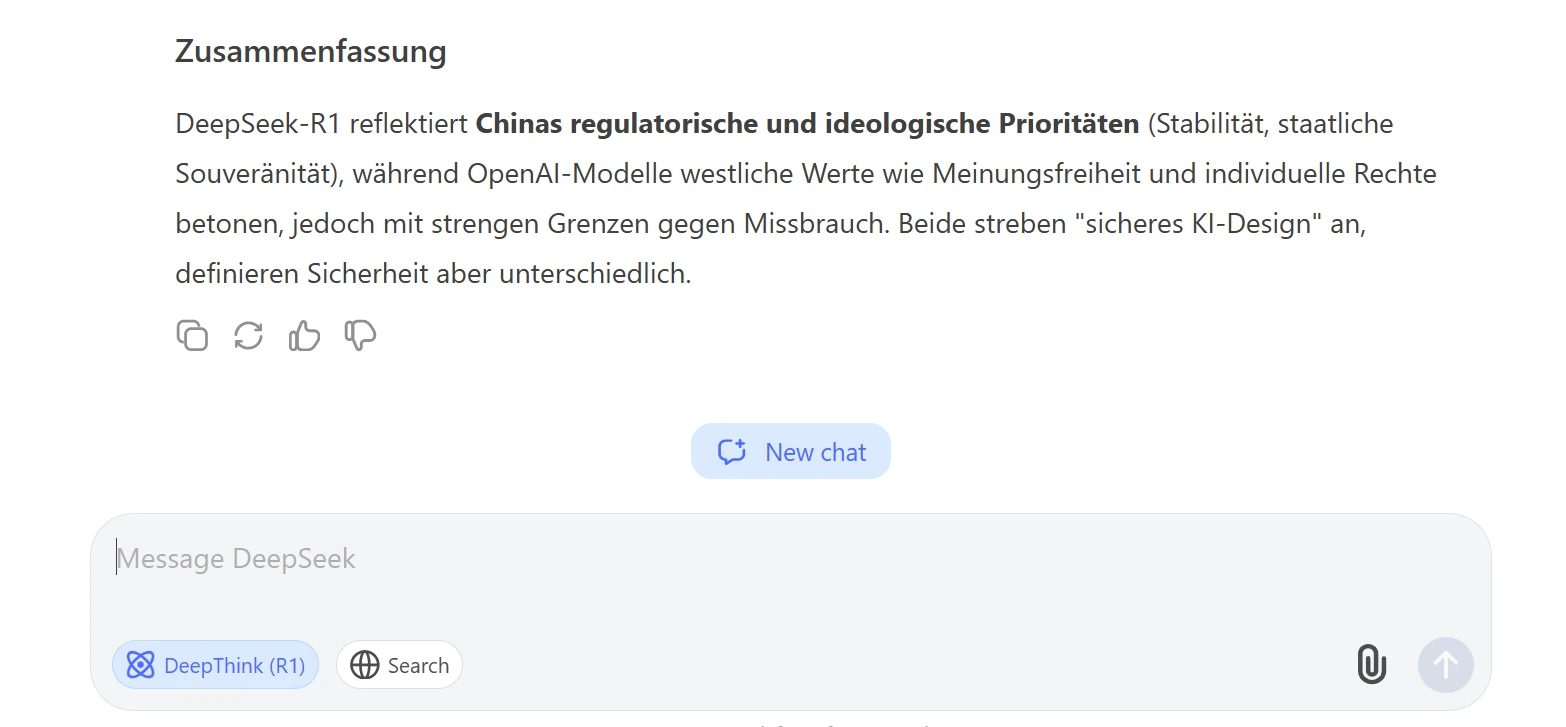Disable the DeepThink (R1) mode toggle
The width and height of the screenshot is (1566, 727).
pyautogui.click(x=215, y=665)
